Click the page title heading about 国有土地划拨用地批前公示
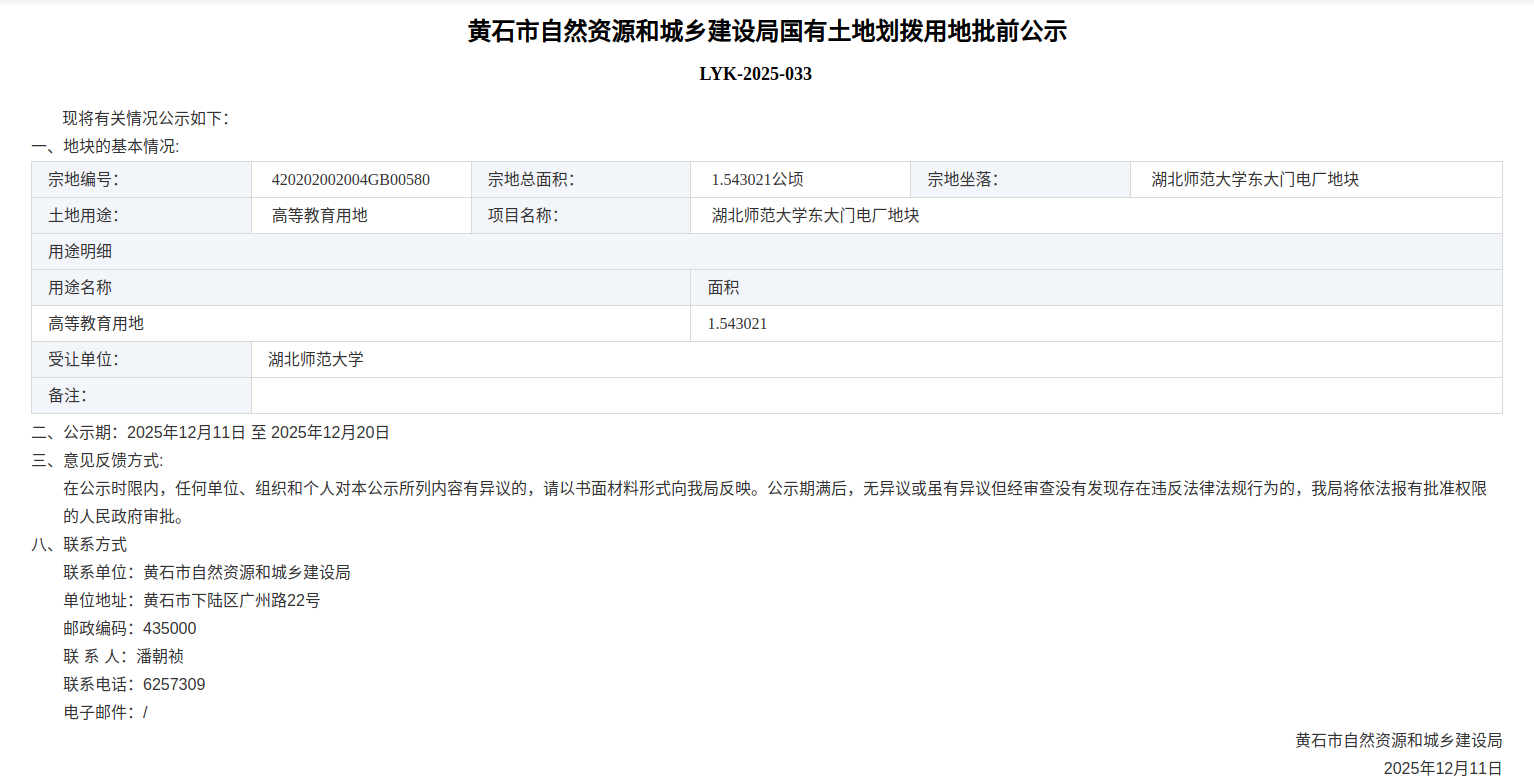The height and width of the screenshot is (779, 1534). (767, 32)
